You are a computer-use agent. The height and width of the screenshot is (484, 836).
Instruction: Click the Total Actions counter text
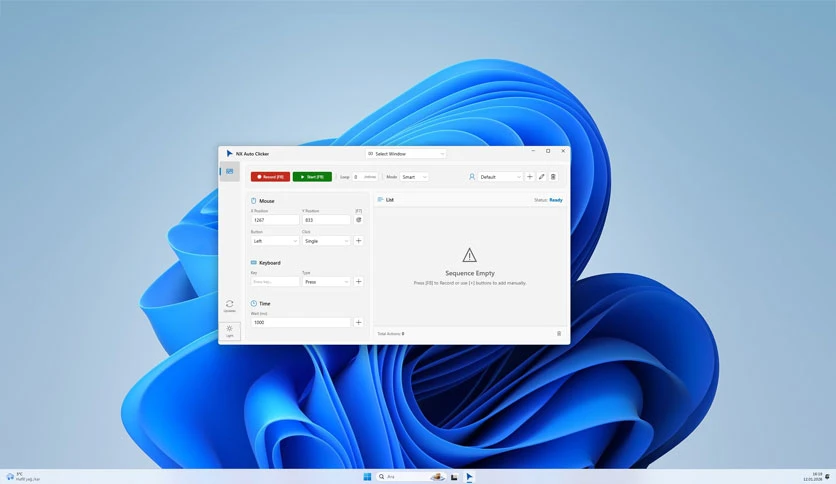(391, 334)
